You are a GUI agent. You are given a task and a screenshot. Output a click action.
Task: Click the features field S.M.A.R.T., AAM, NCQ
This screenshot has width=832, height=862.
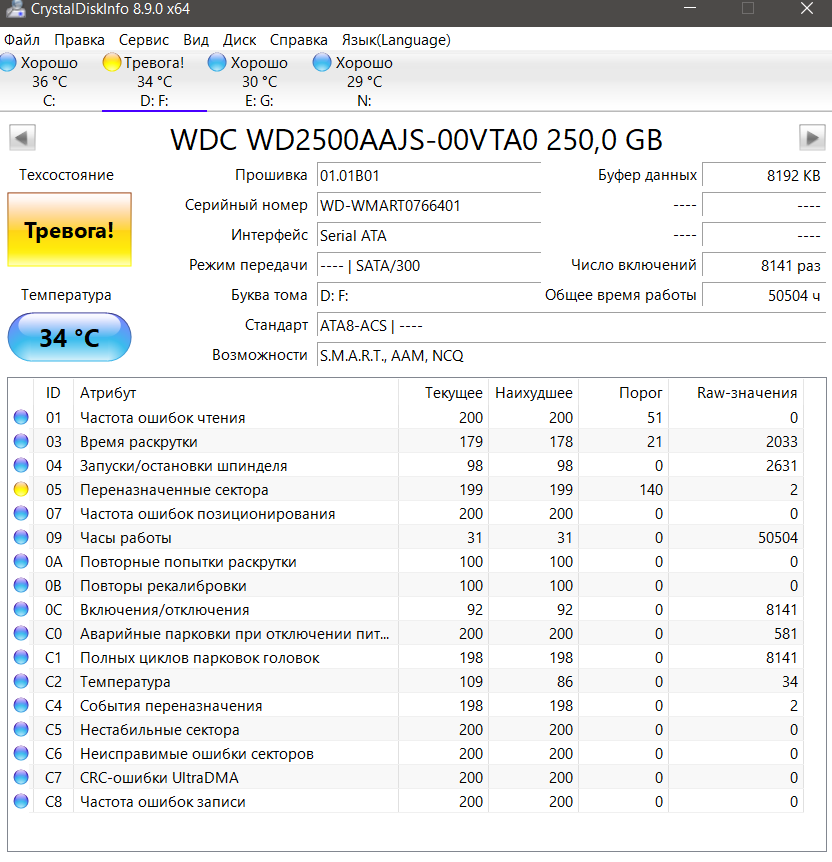571,356
